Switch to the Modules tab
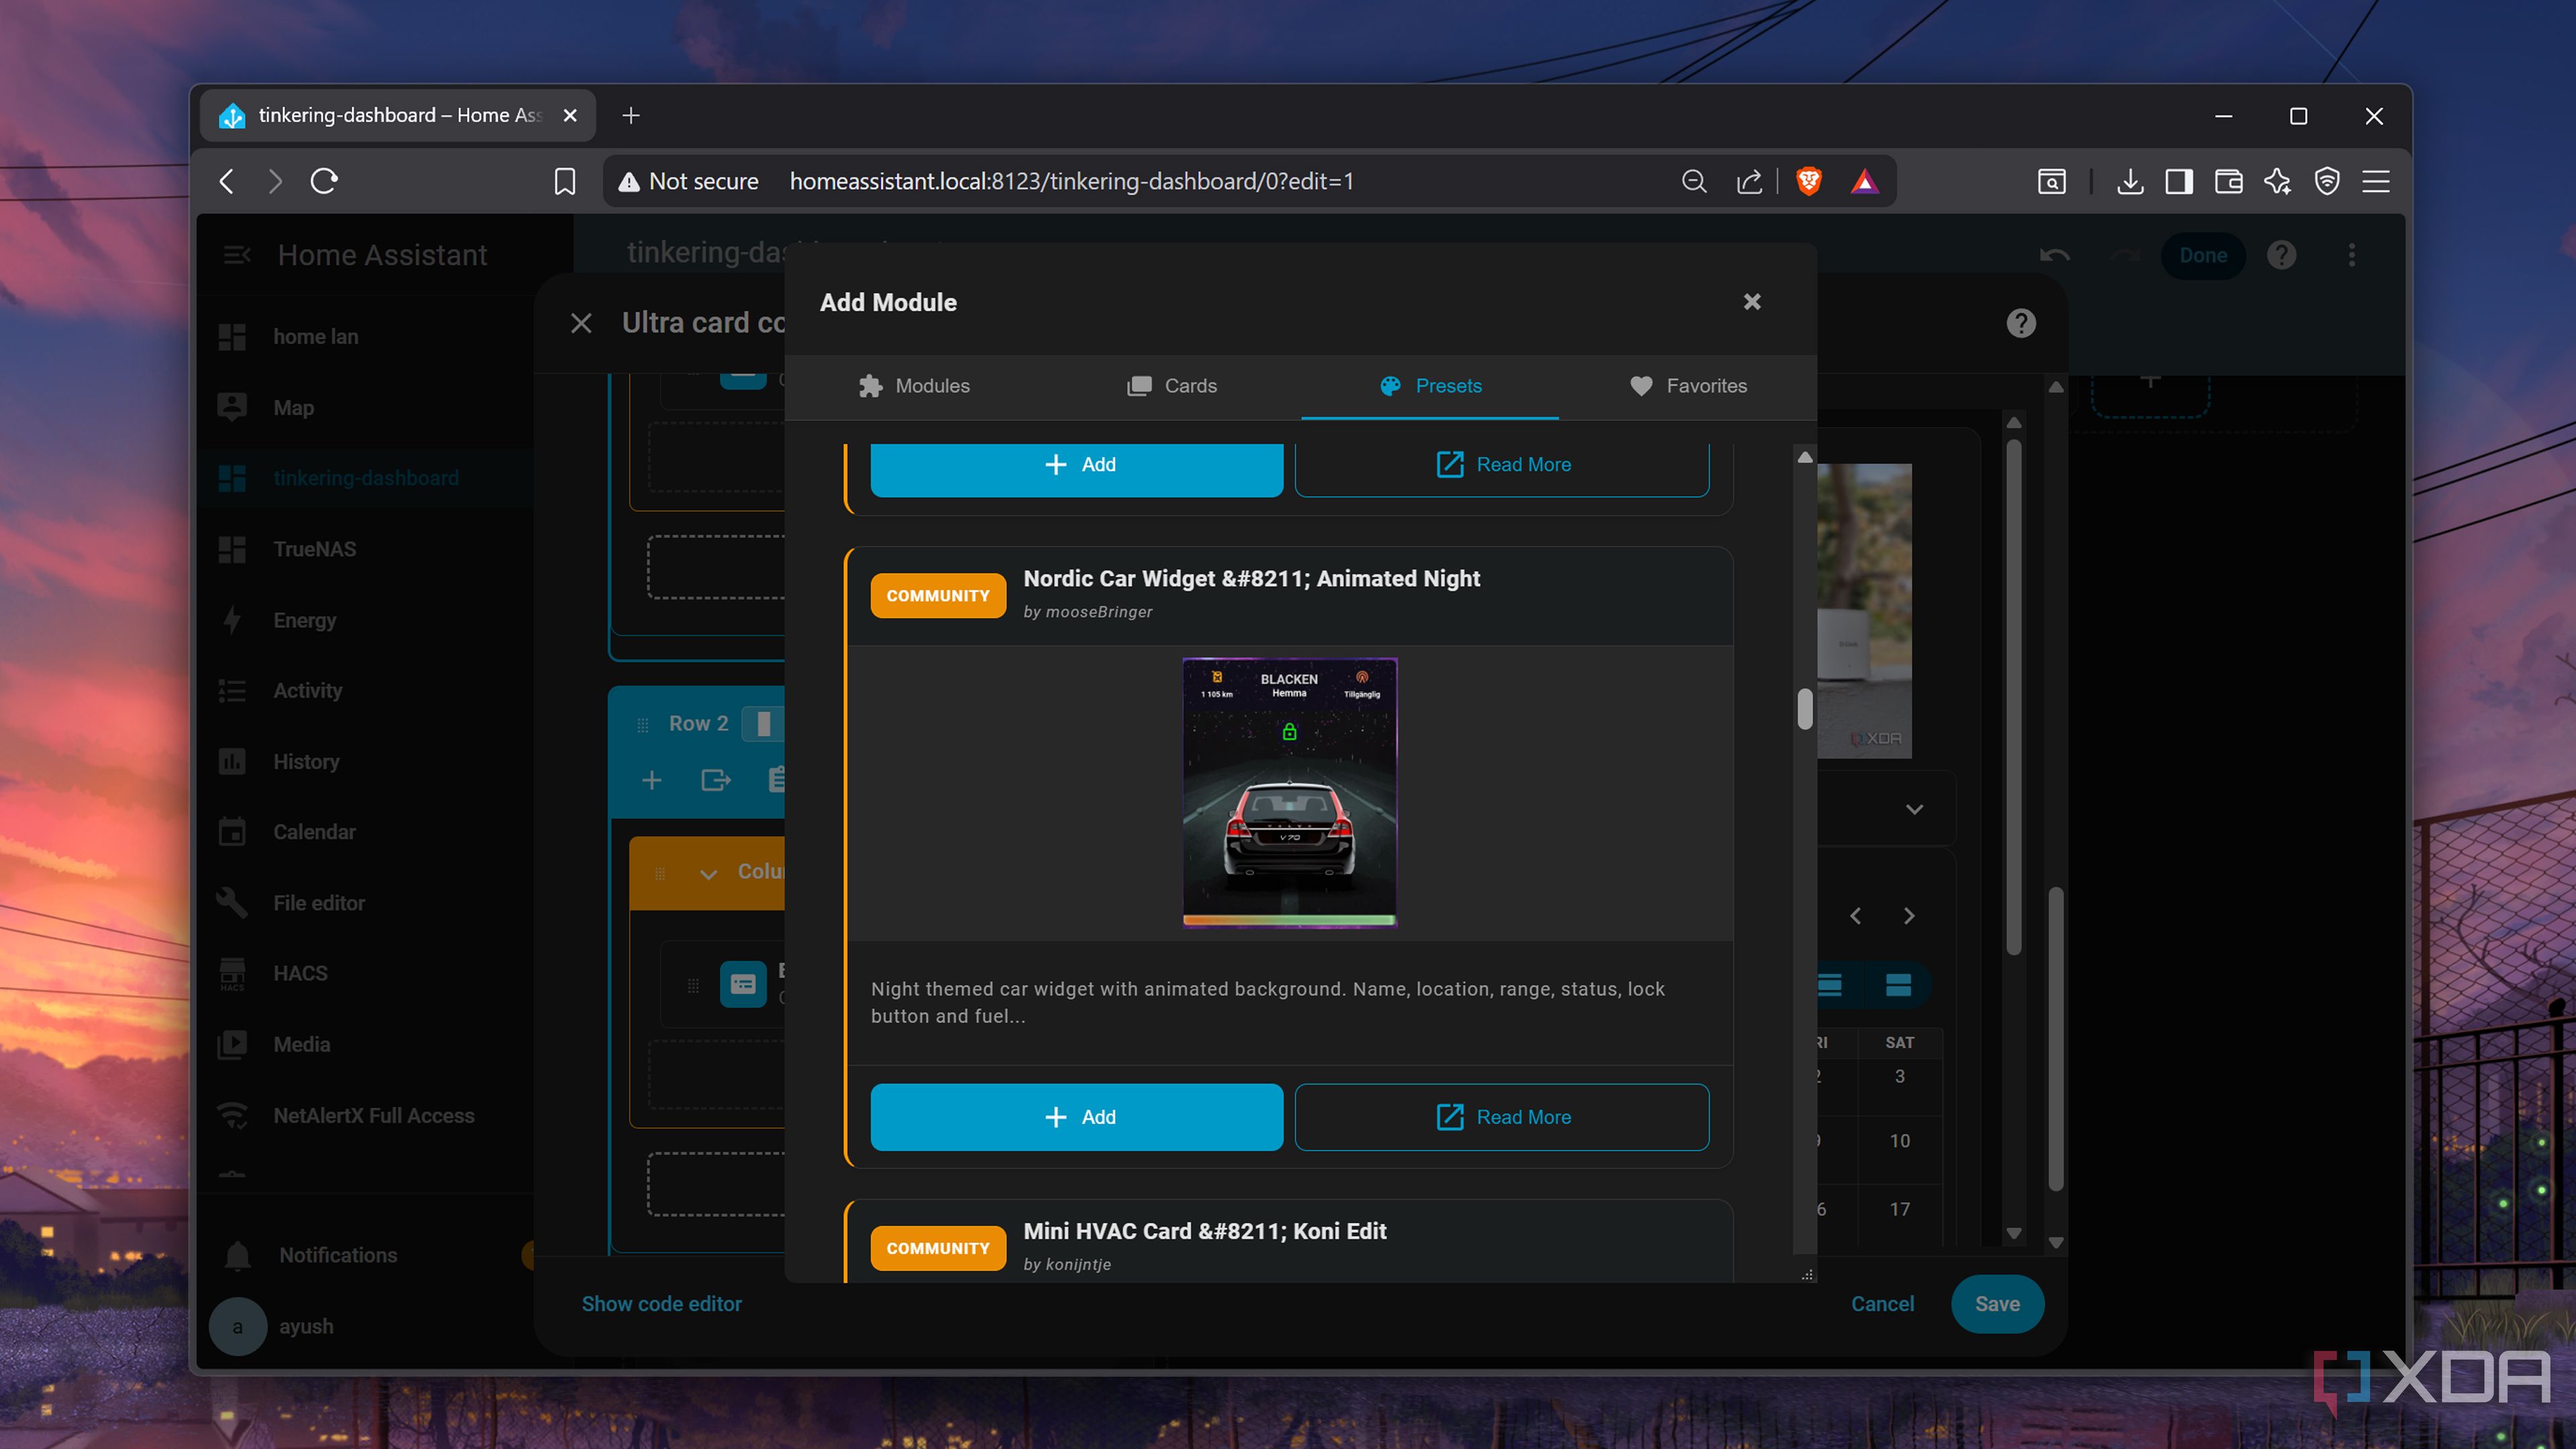The image size is (2576, 1449). pyautogui.click(x=914, y=386)
